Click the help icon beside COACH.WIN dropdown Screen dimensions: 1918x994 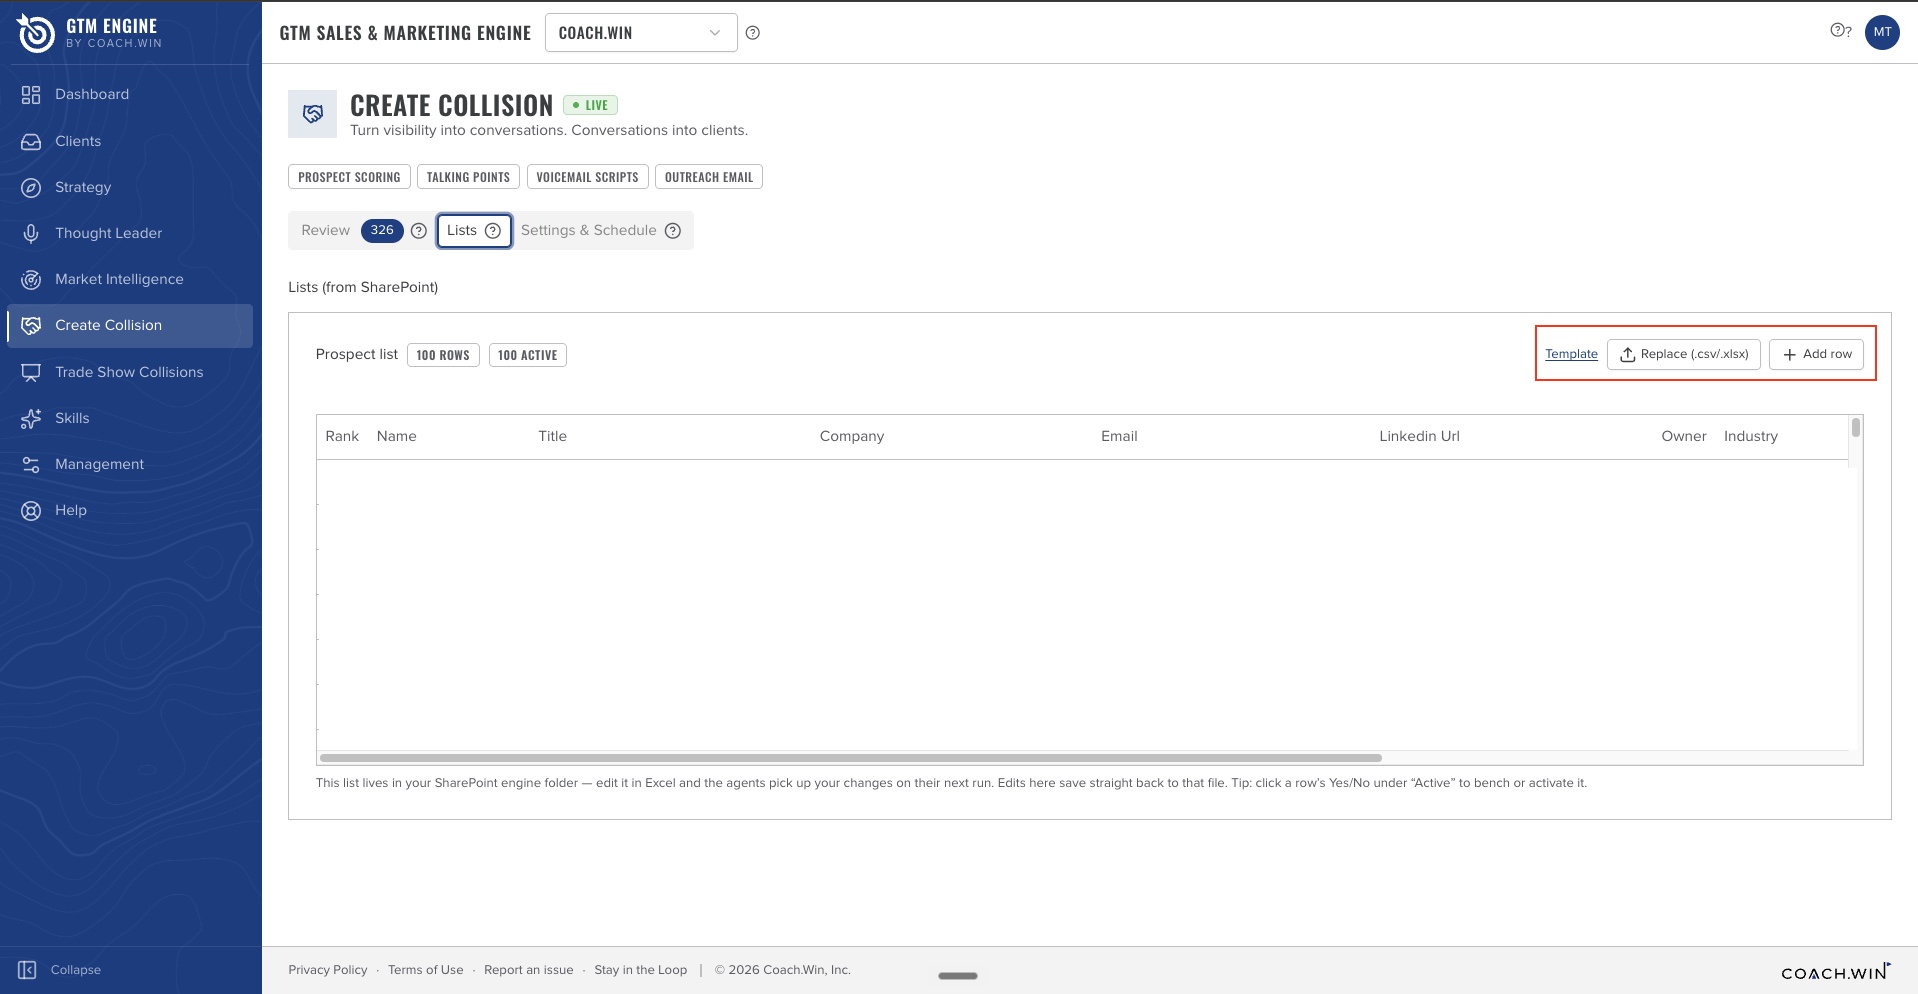[x=753, y=33]
